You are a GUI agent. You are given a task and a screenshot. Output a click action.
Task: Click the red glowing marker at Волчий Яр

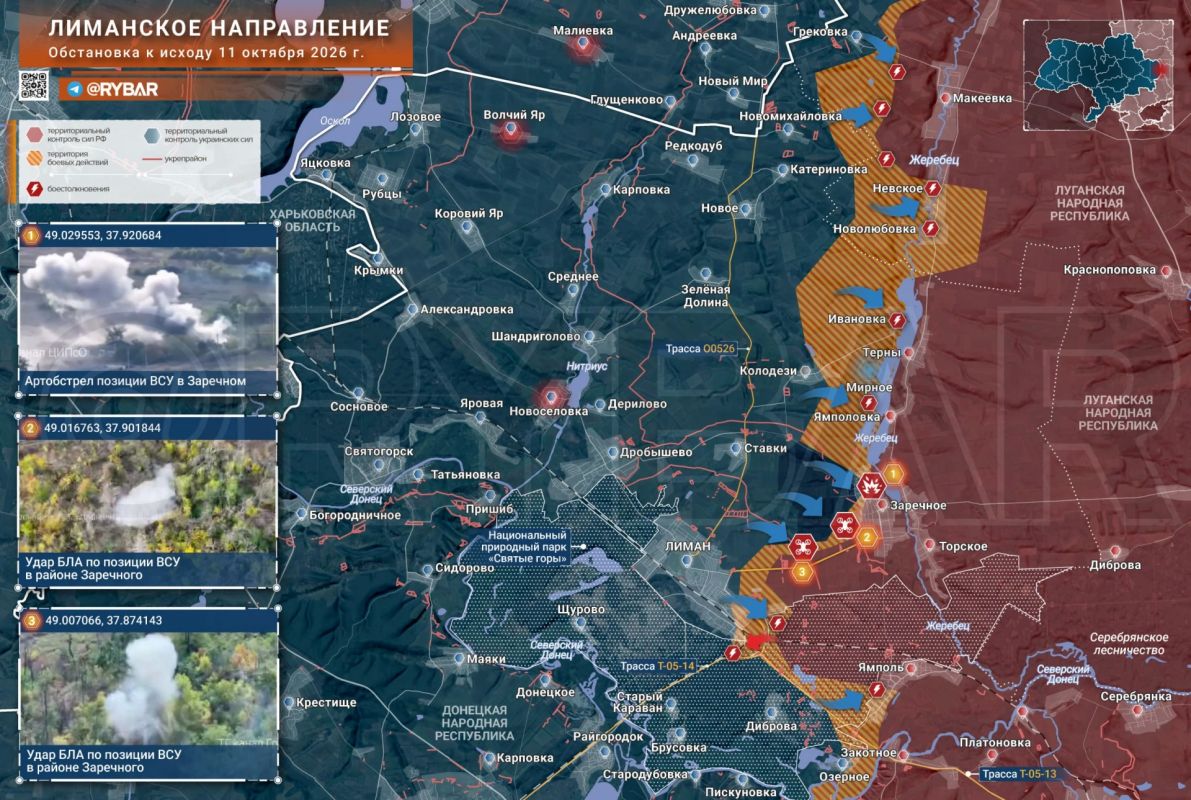coord(511,133)
